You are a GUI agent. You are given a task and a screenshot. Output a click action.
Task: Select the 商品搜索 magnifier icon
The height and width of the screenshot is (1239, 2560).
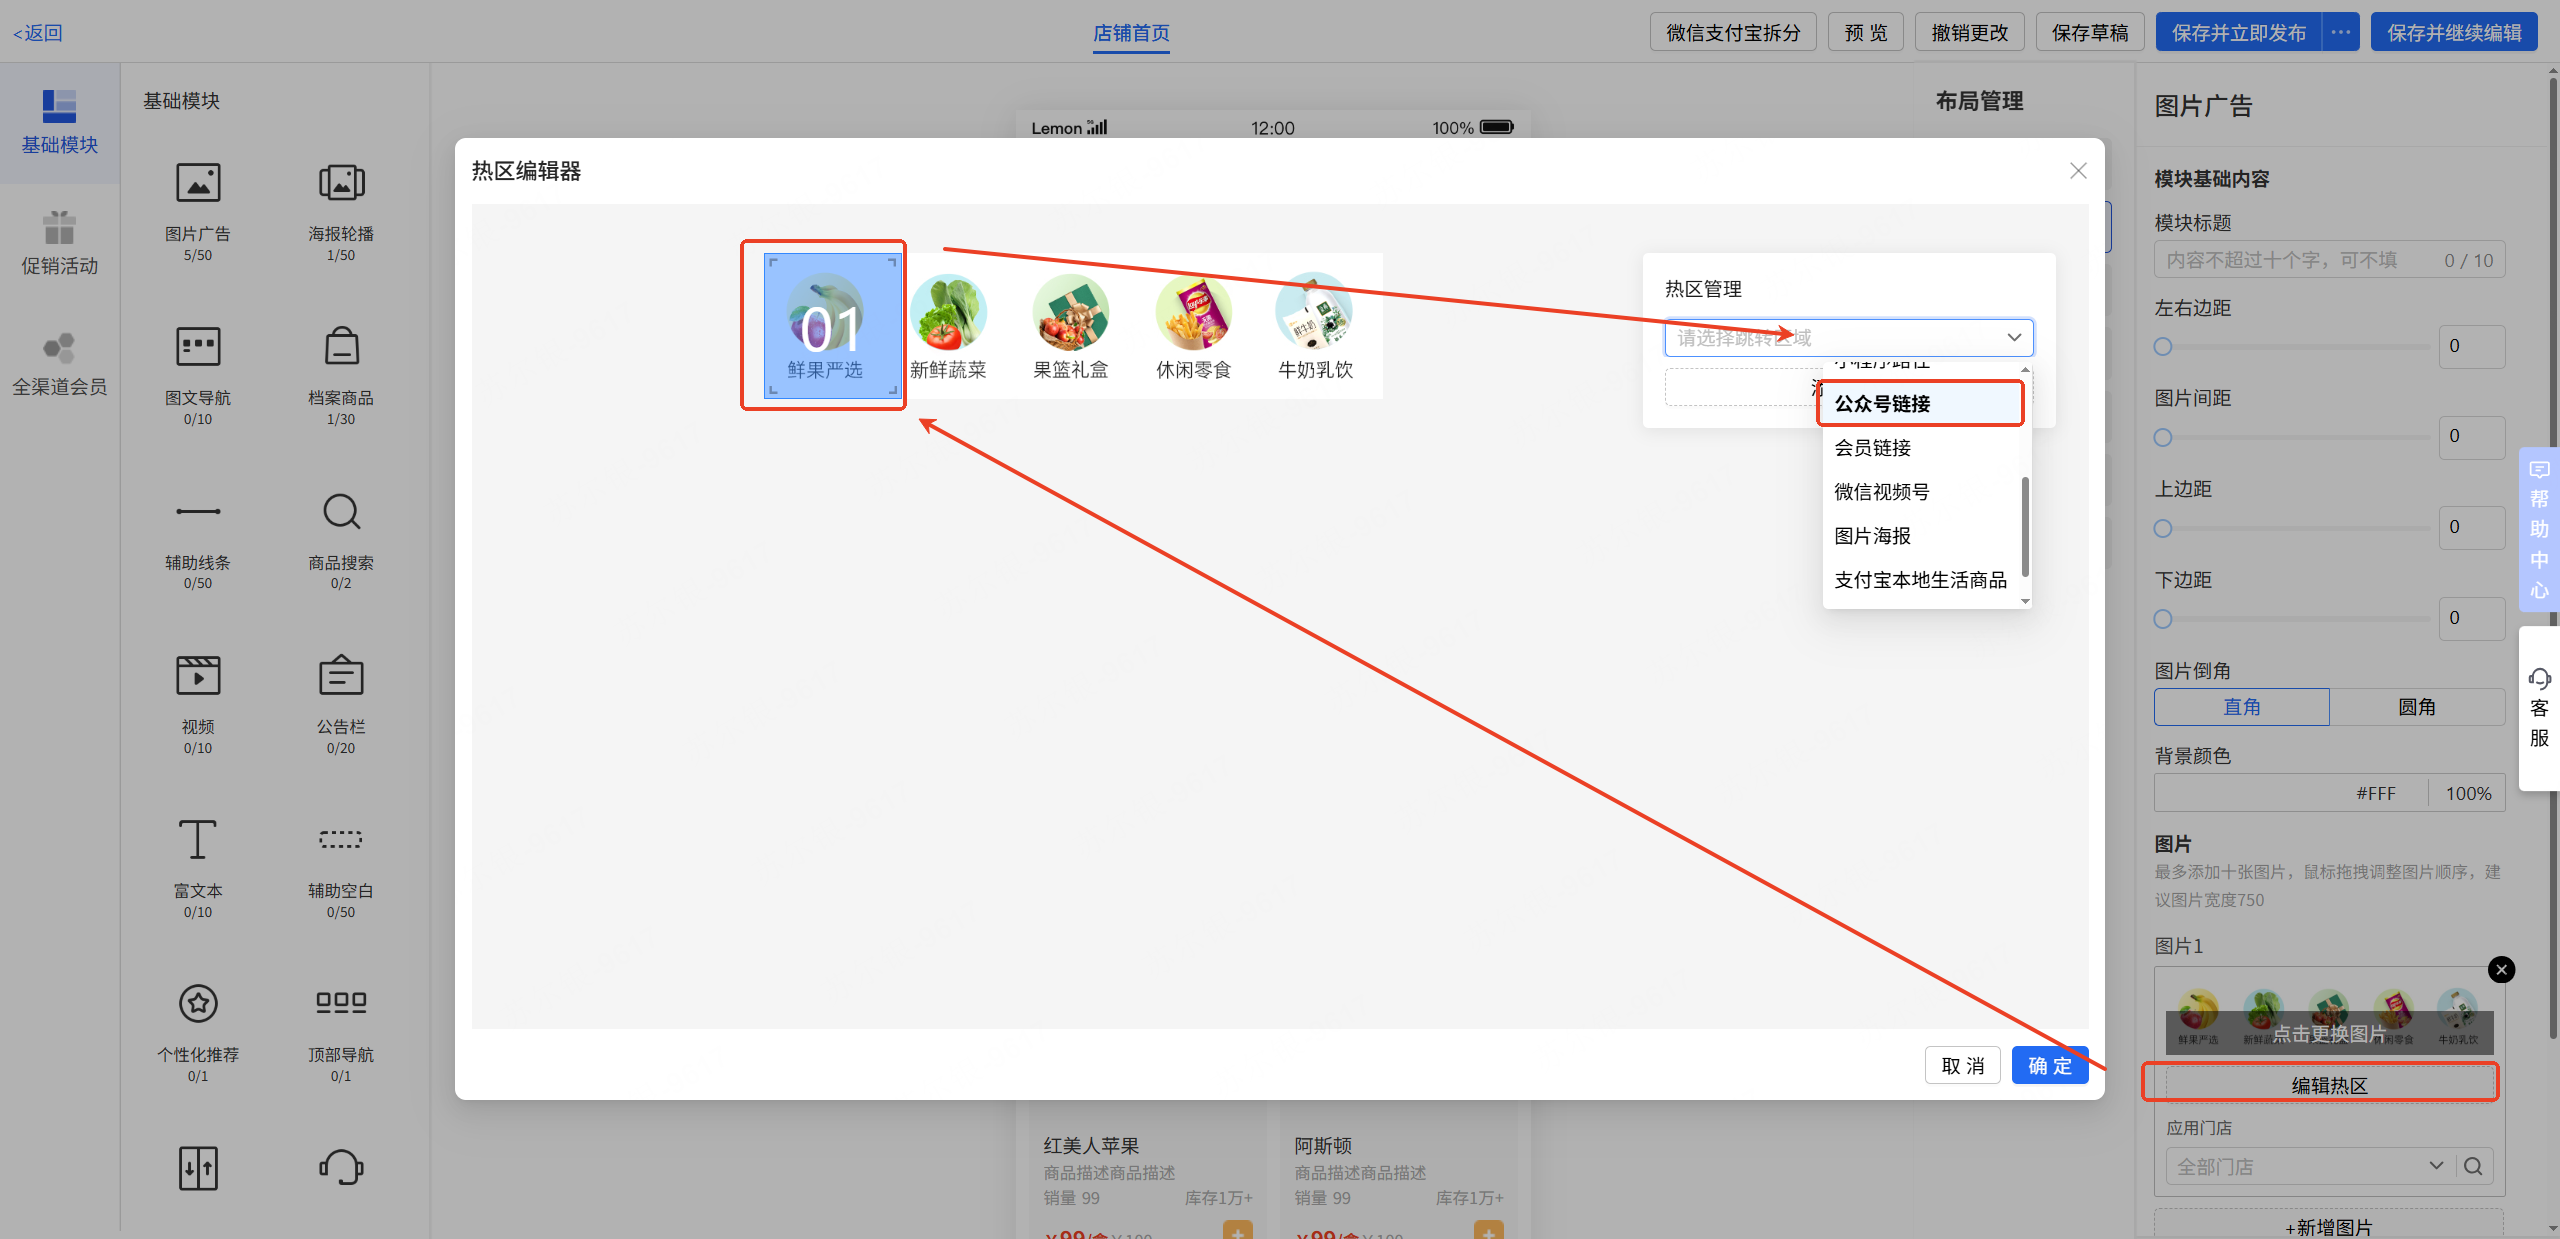341,512
